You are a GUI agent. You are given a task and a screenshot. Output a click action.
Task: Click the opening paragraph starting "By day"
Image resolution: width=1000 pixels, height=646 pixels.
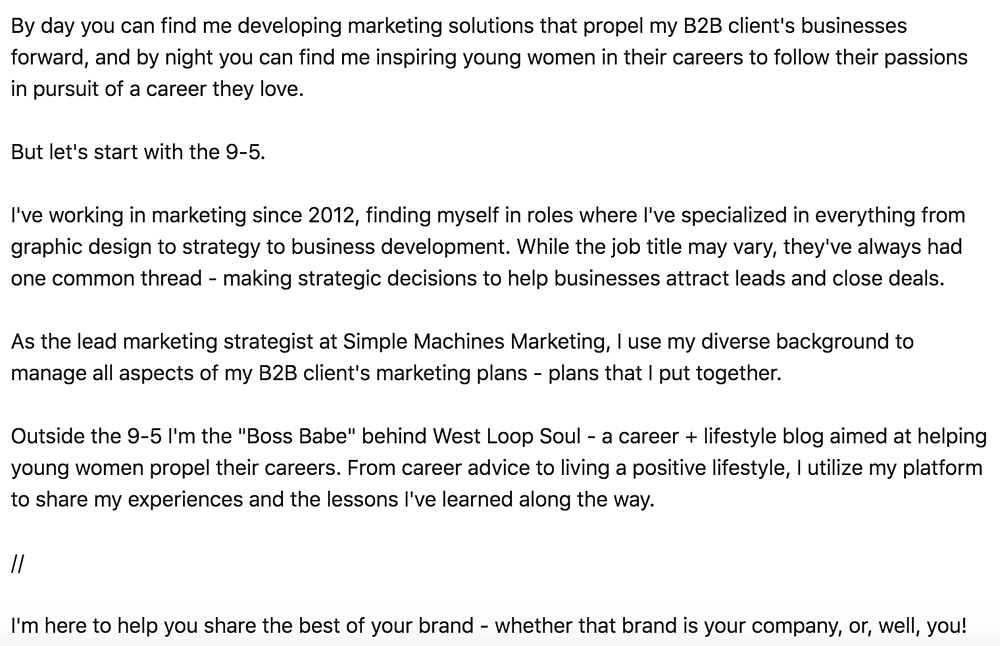pyautogui.click(x=489, y=57)
